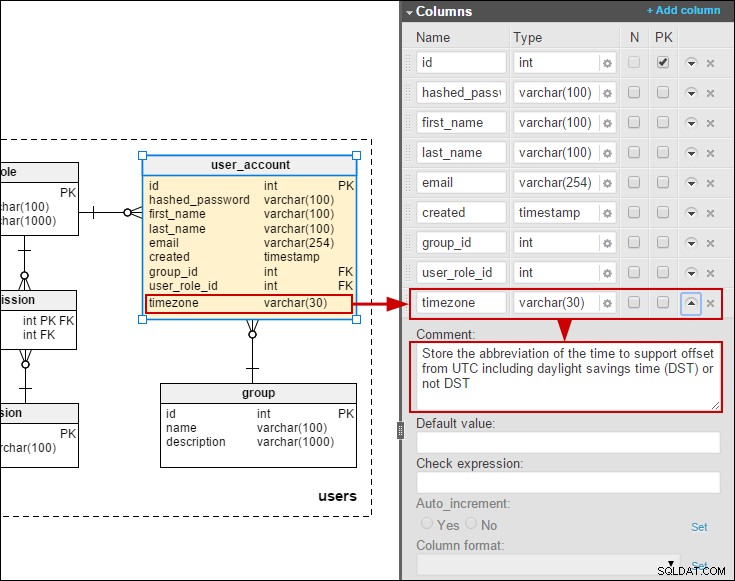Grab the drag handle of email row
This screenshot has height=581, width=735.
click(x=408, y=183)
